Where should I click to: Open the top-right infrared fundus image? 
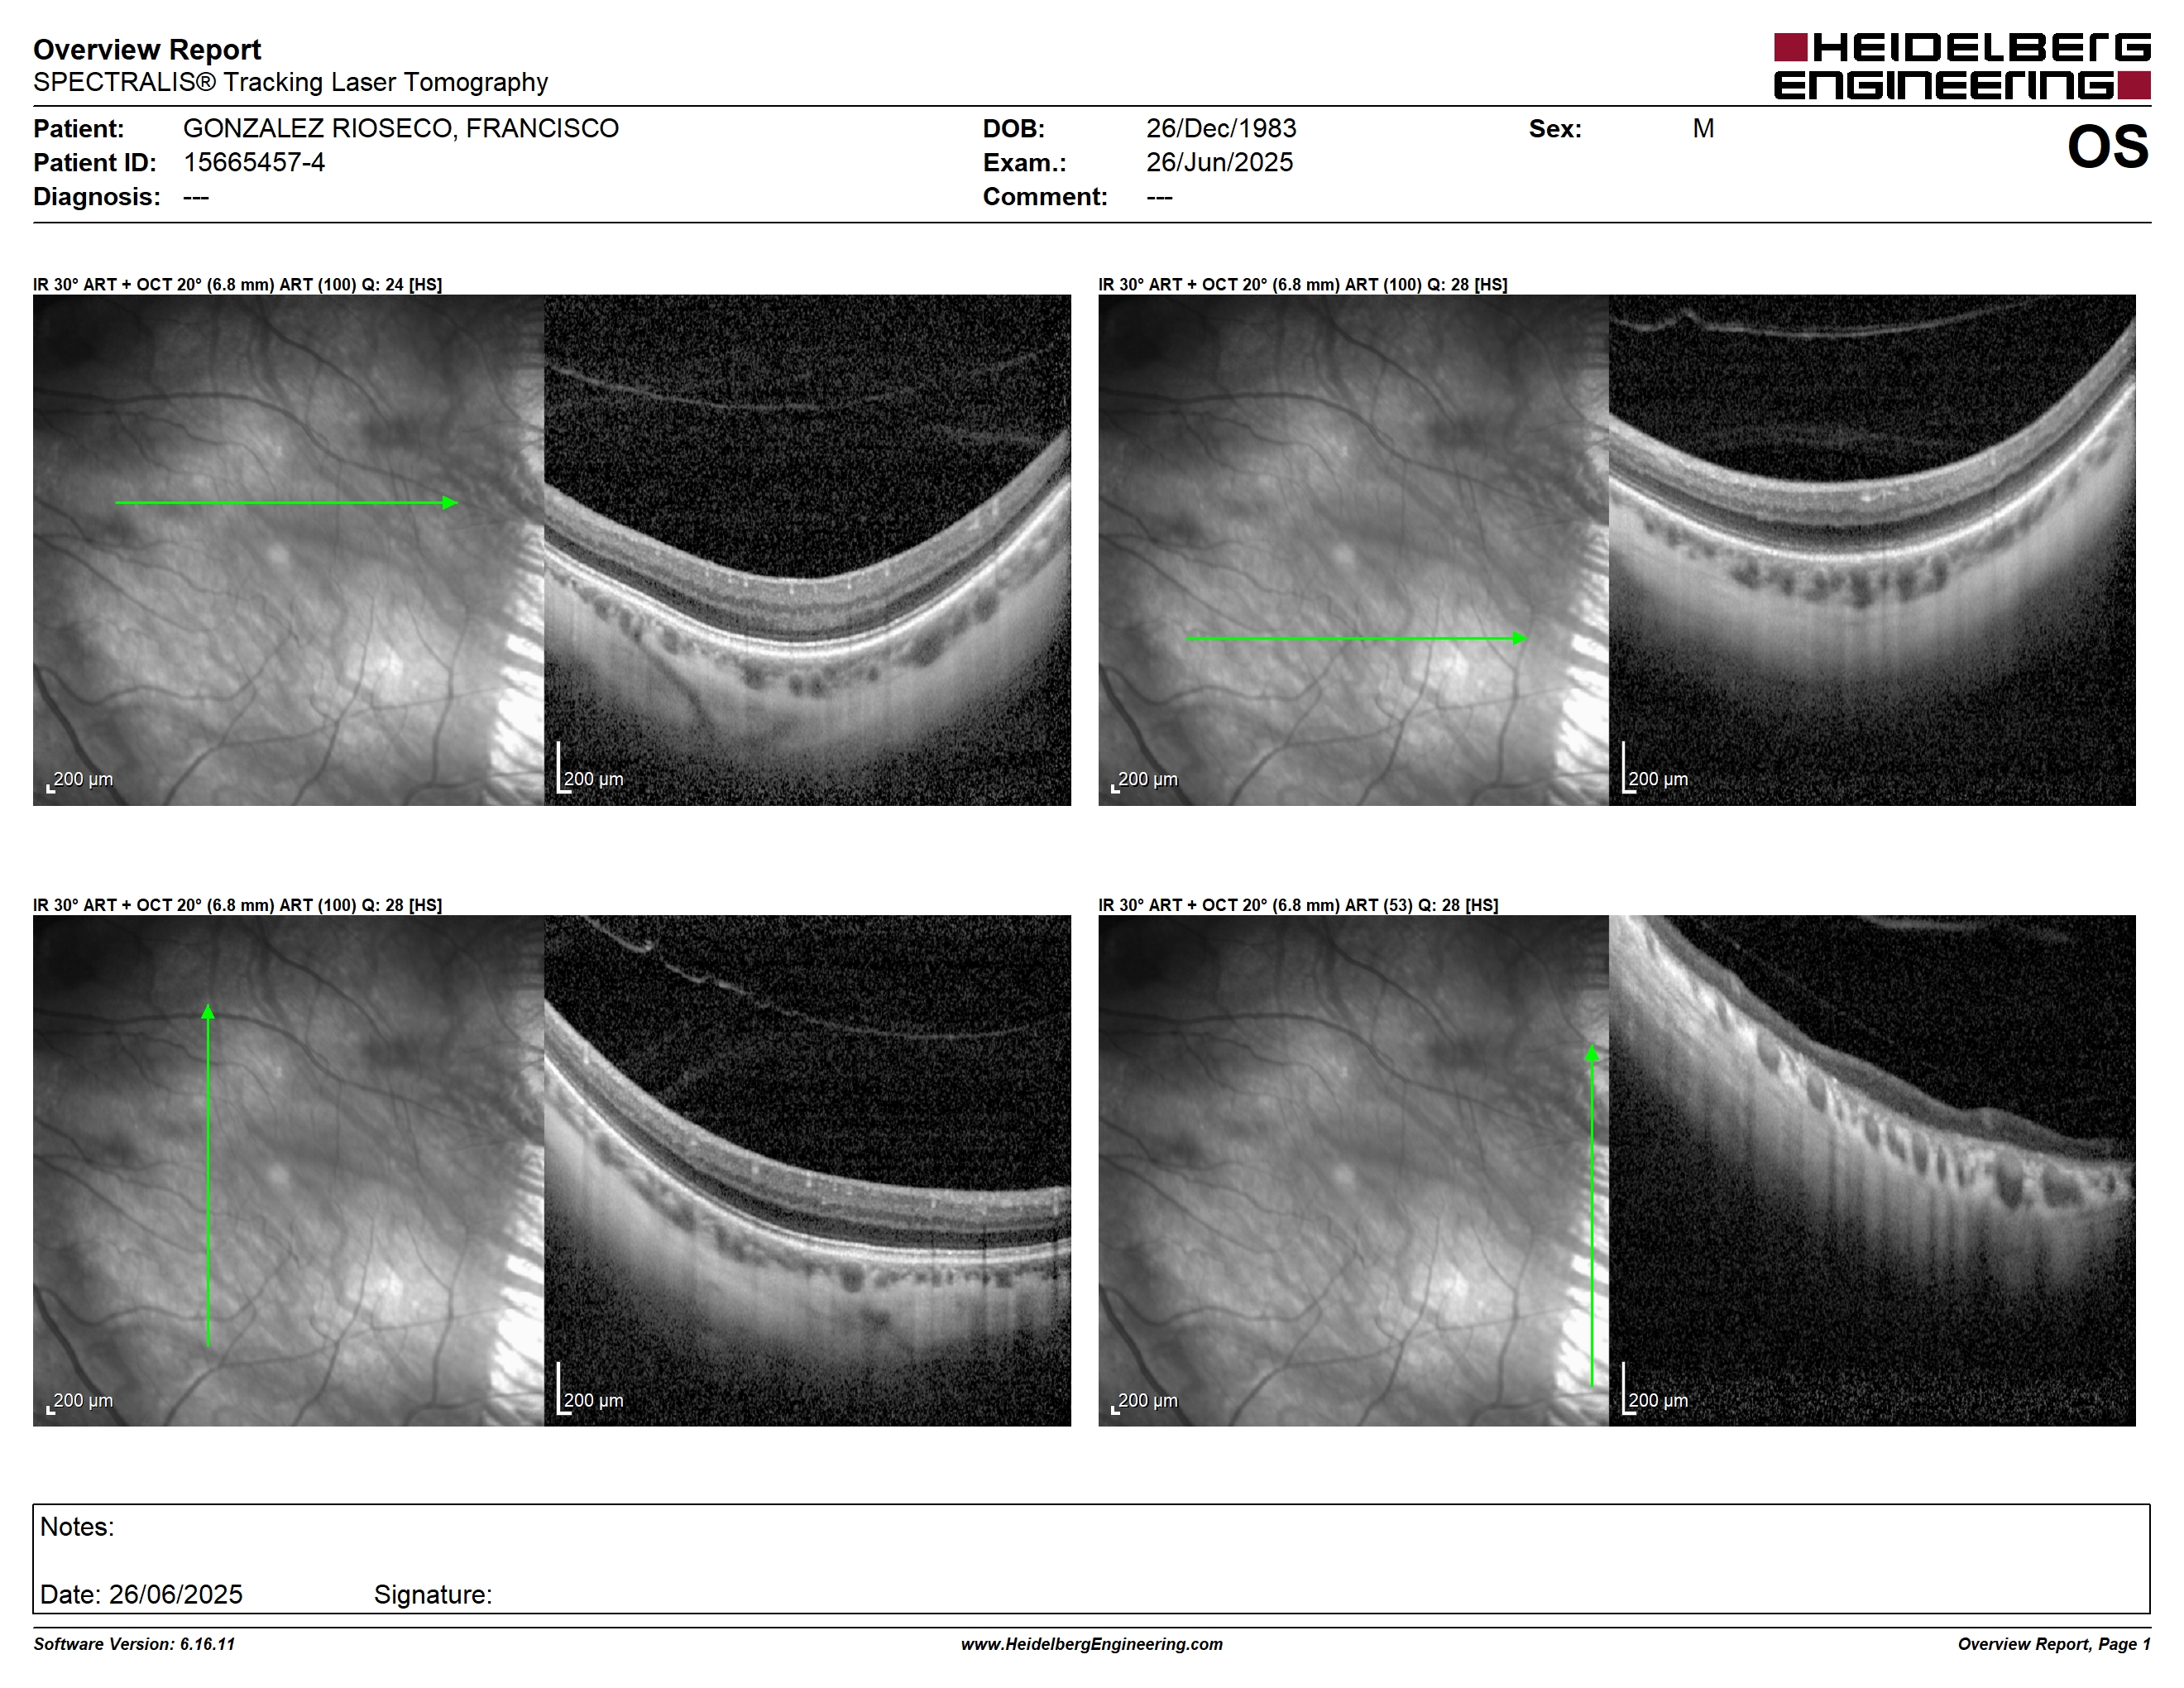click(1353, 550)
